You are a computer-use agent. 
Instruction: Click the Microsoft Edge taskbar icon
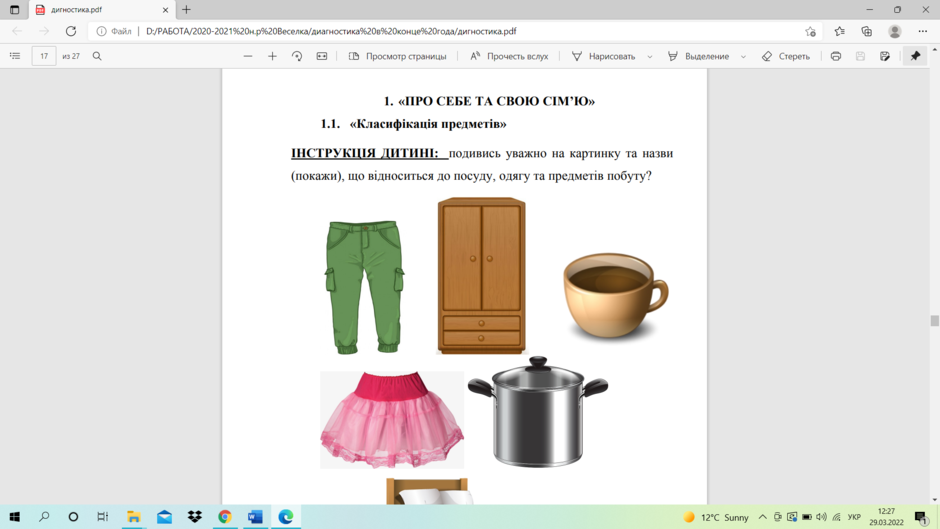tap(285, 516)
